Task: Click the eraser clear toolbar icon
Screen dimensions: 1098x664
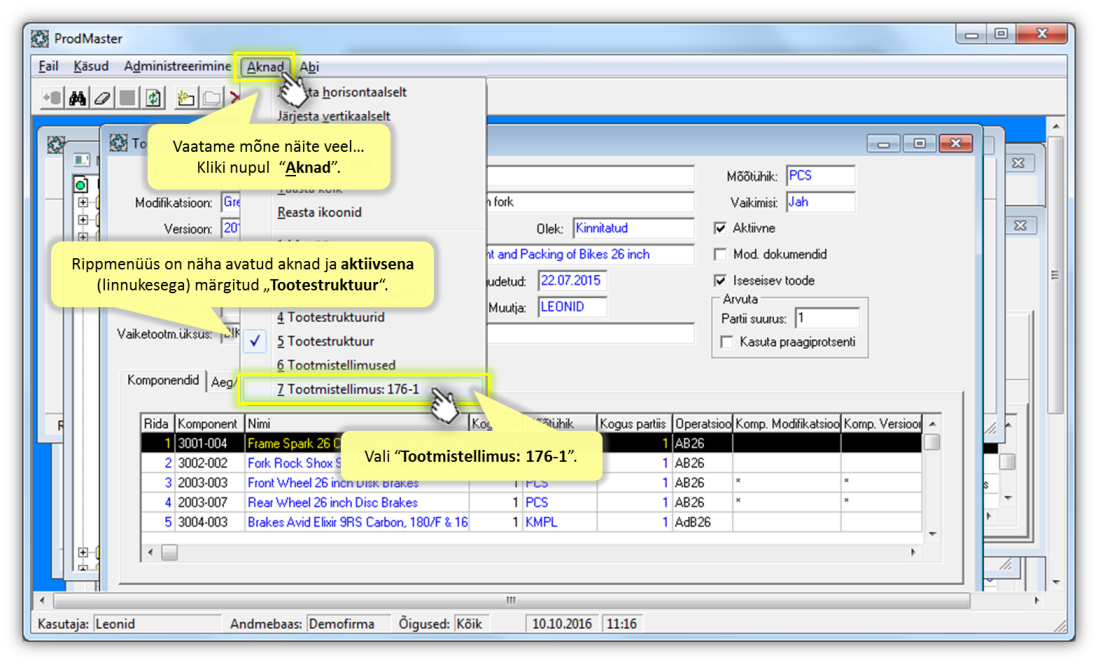Action: coord(102,98)
